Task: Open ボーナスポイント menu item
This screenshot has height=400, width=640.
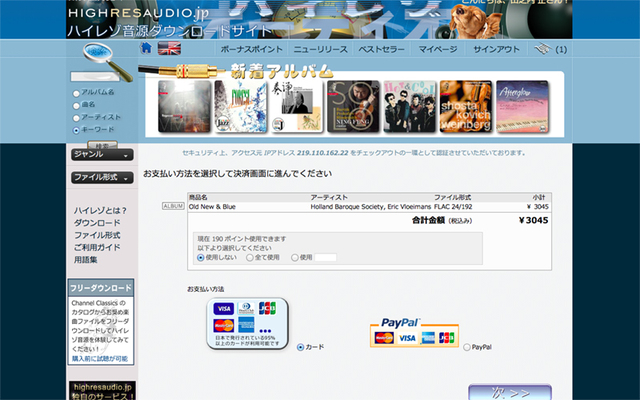Action: pyautogui.click(x=251, y=49)
